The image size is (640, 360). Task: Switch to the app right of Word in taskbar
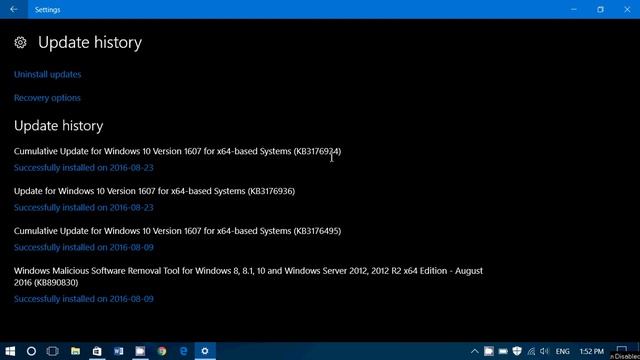click(140, 351)
